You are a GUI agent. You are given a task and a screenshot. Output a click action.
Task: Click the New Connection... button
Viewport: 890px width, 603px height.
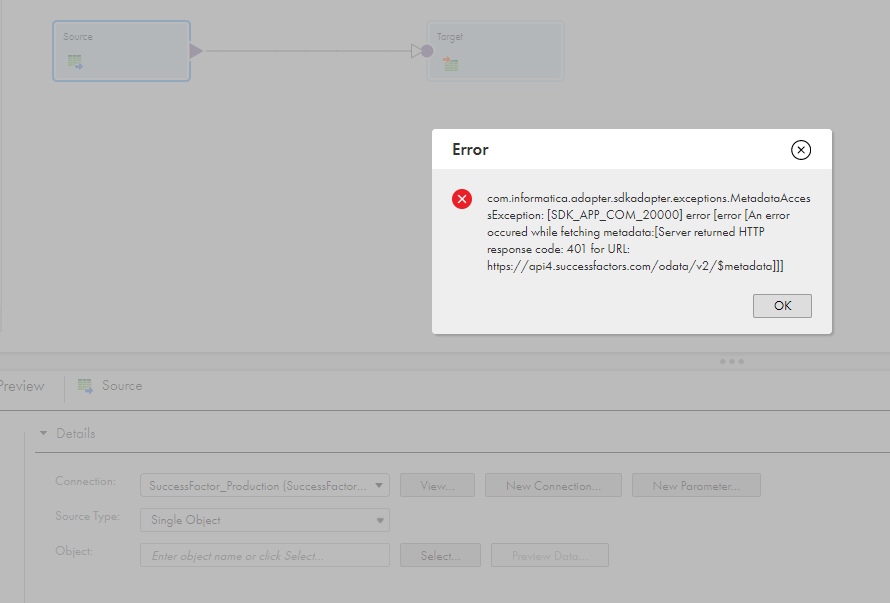pos(553,485)
